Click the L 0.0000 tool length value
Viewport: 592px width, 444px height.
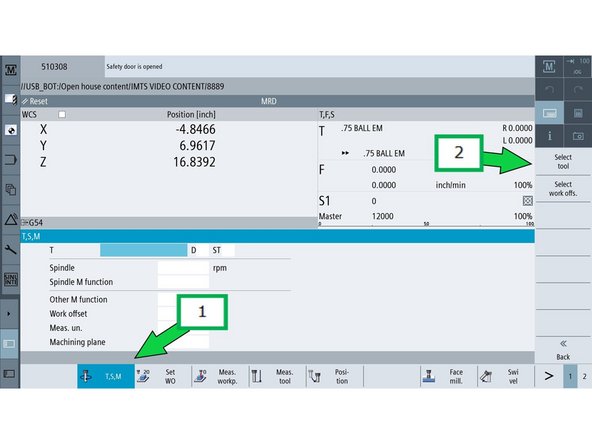(x=517, y=140)
